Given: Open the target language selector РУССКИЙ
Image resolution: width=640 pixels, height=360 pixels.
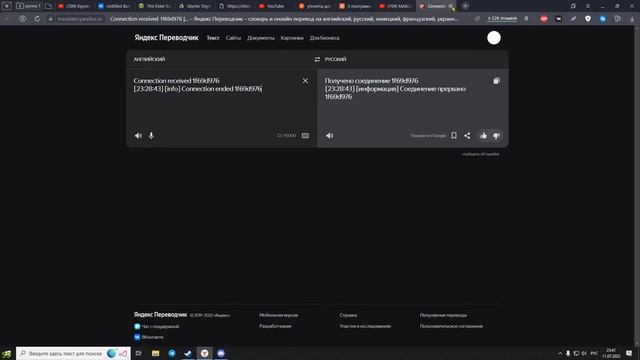Looking at the screenshot, I should click(x=336, y=60).
